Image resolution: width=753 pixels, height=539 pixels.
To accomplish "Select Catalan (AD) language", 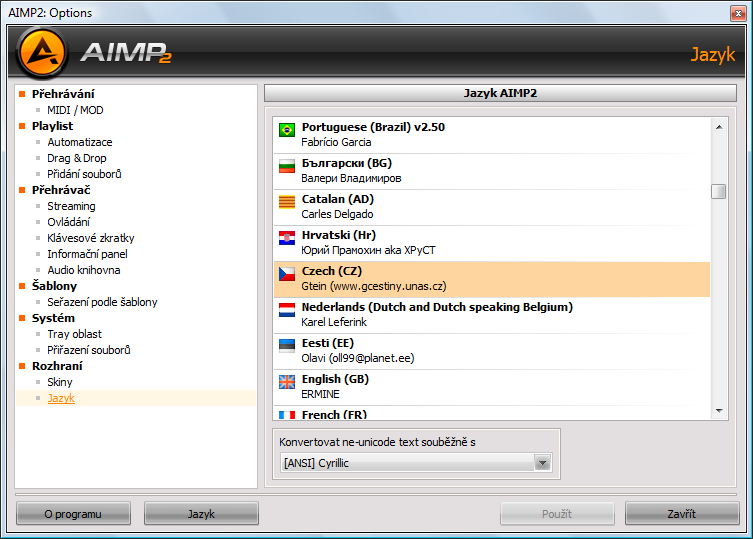I will click(492, 207).
